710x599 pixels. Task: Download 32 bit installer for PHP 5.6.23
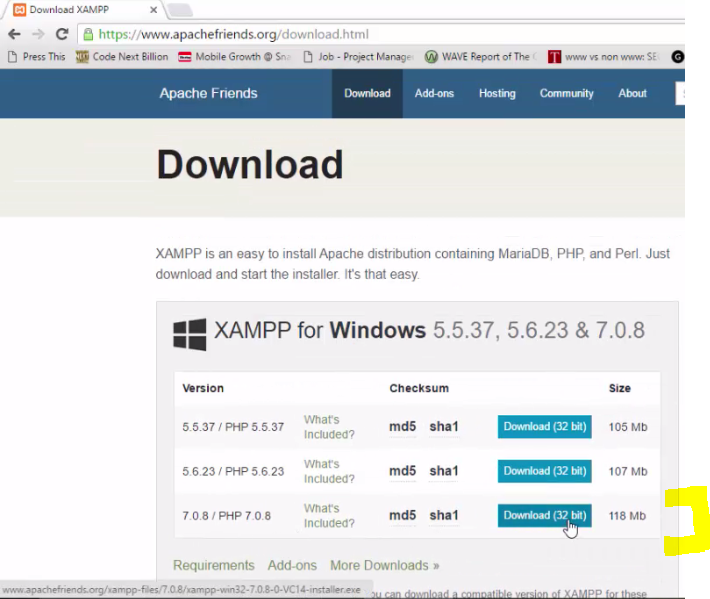[x=545, y=471]
